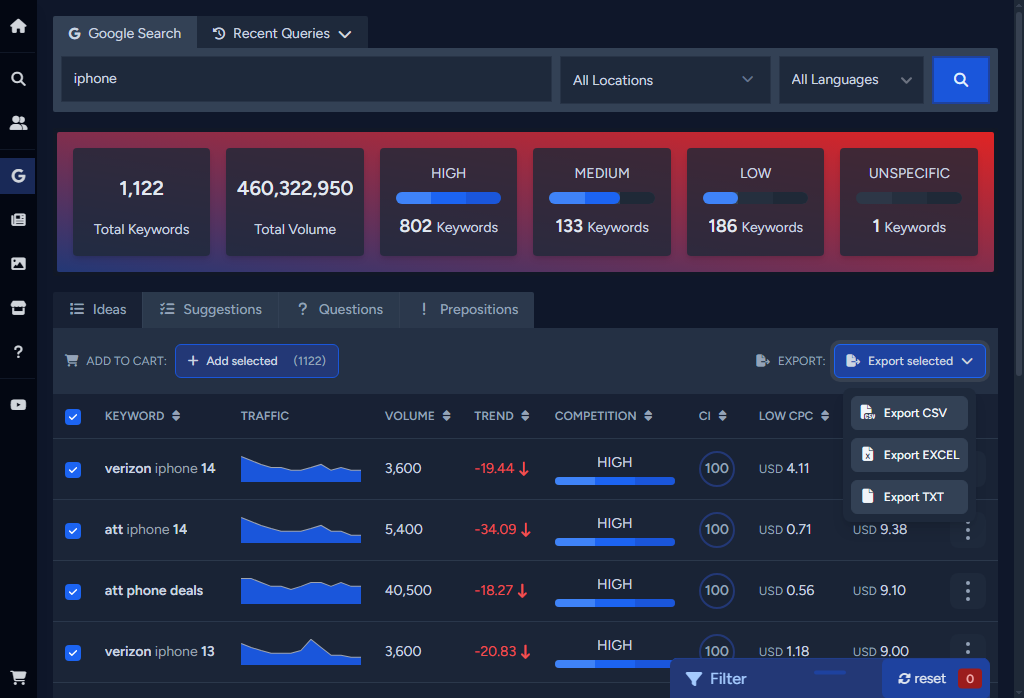The image size is (1024, 698).
Task: Click USD 9.10 CPC value
Action: point(879,590)
